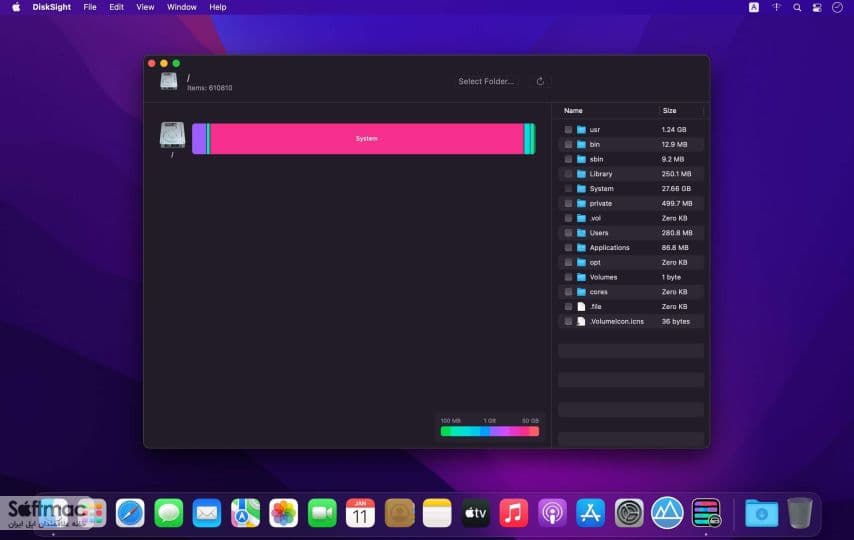Open the Select Folder... chooser
Screen dimensions: 854x540
point(486,81)
